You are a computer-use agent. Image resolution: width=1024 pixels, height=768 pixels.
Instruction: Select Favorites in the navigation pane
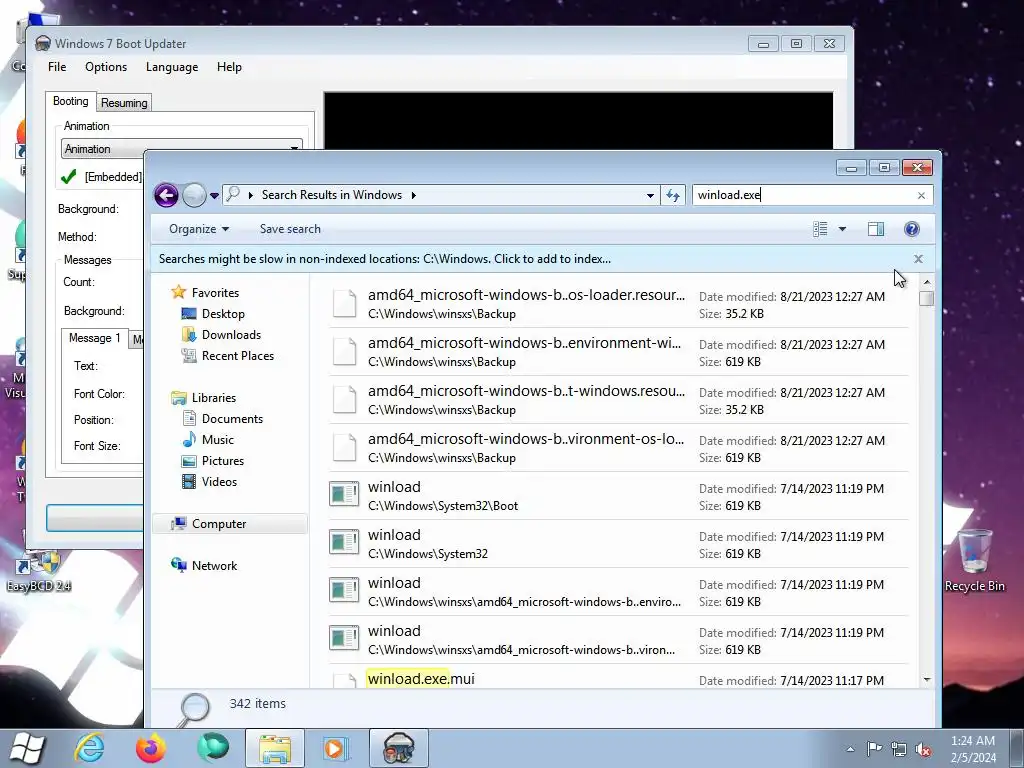click(x=215, y=293)
